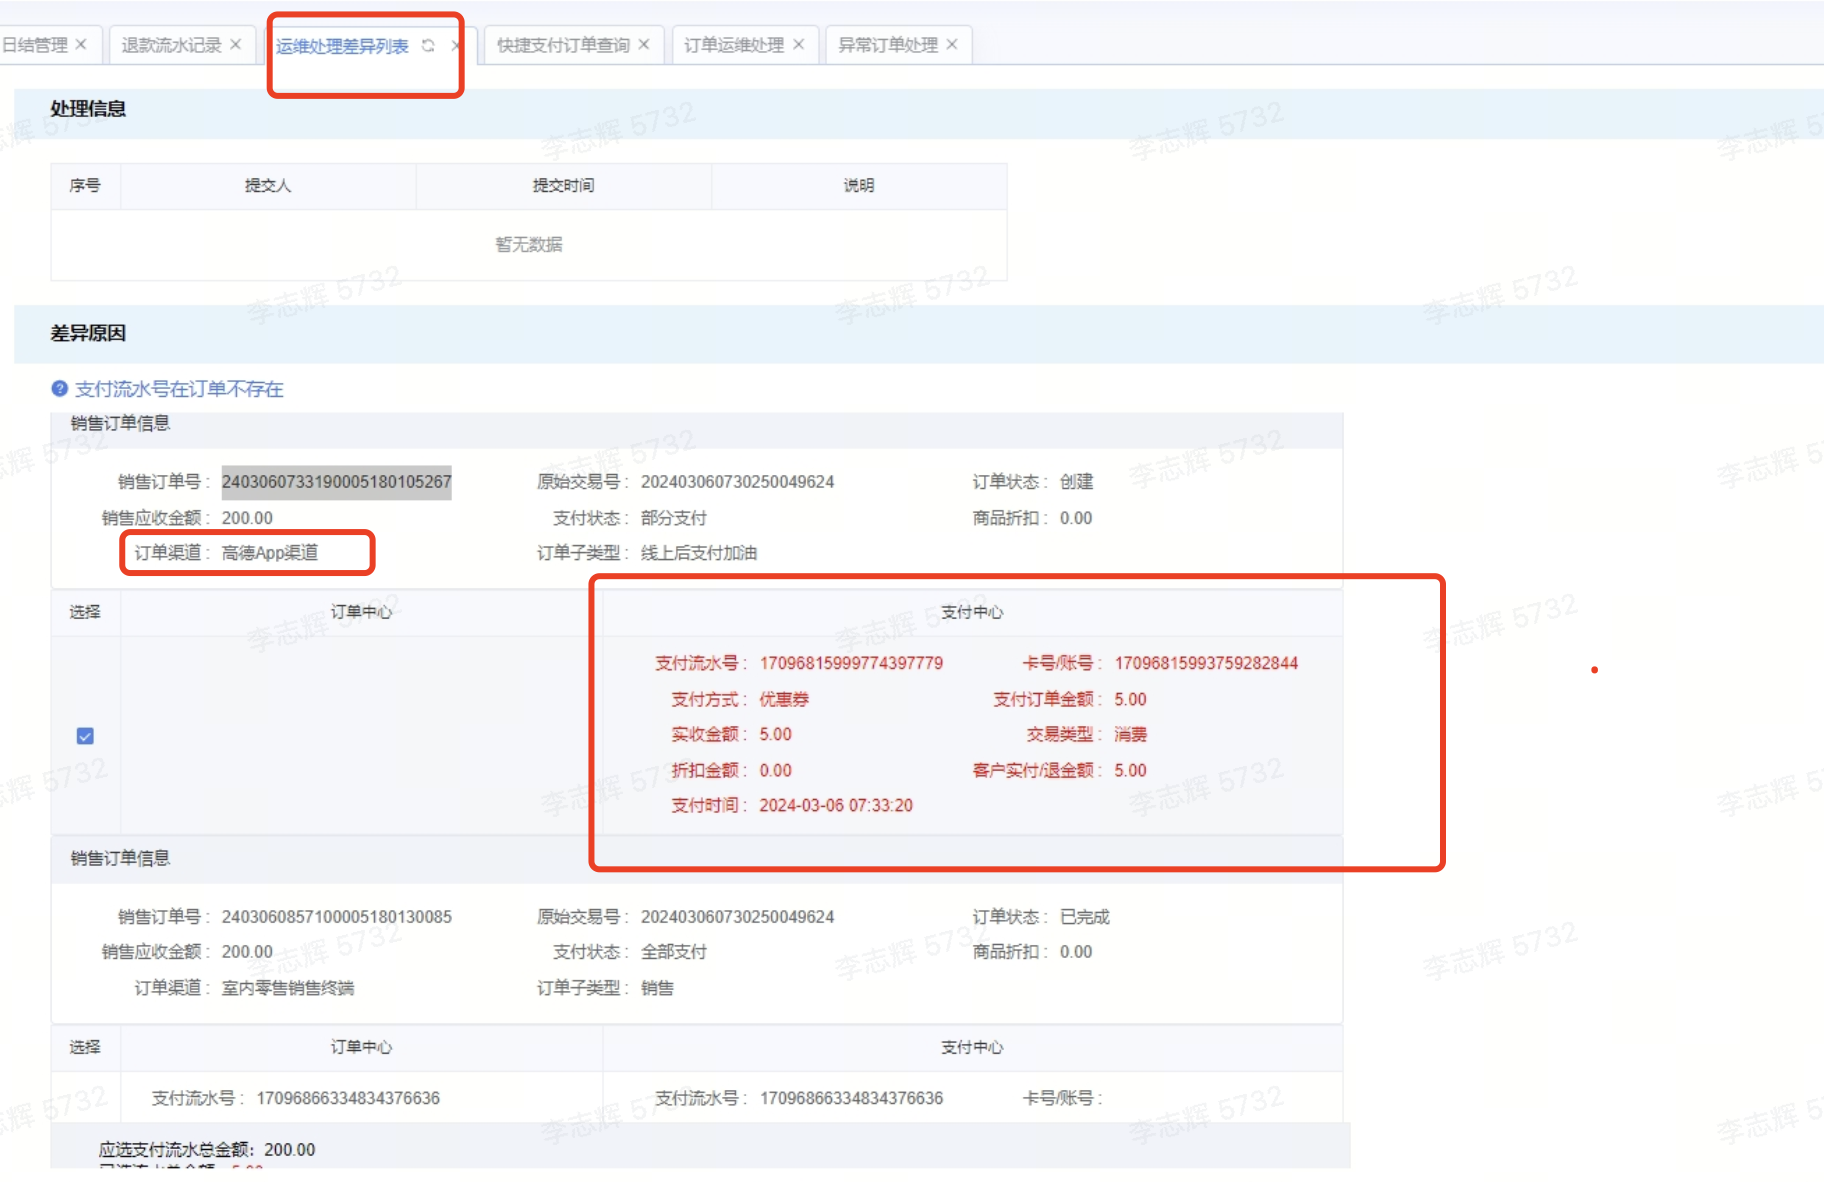Click the 提交人 column header
Image resolution: width=1824 pixels, height=1182 pixels.
click(268, 185)
